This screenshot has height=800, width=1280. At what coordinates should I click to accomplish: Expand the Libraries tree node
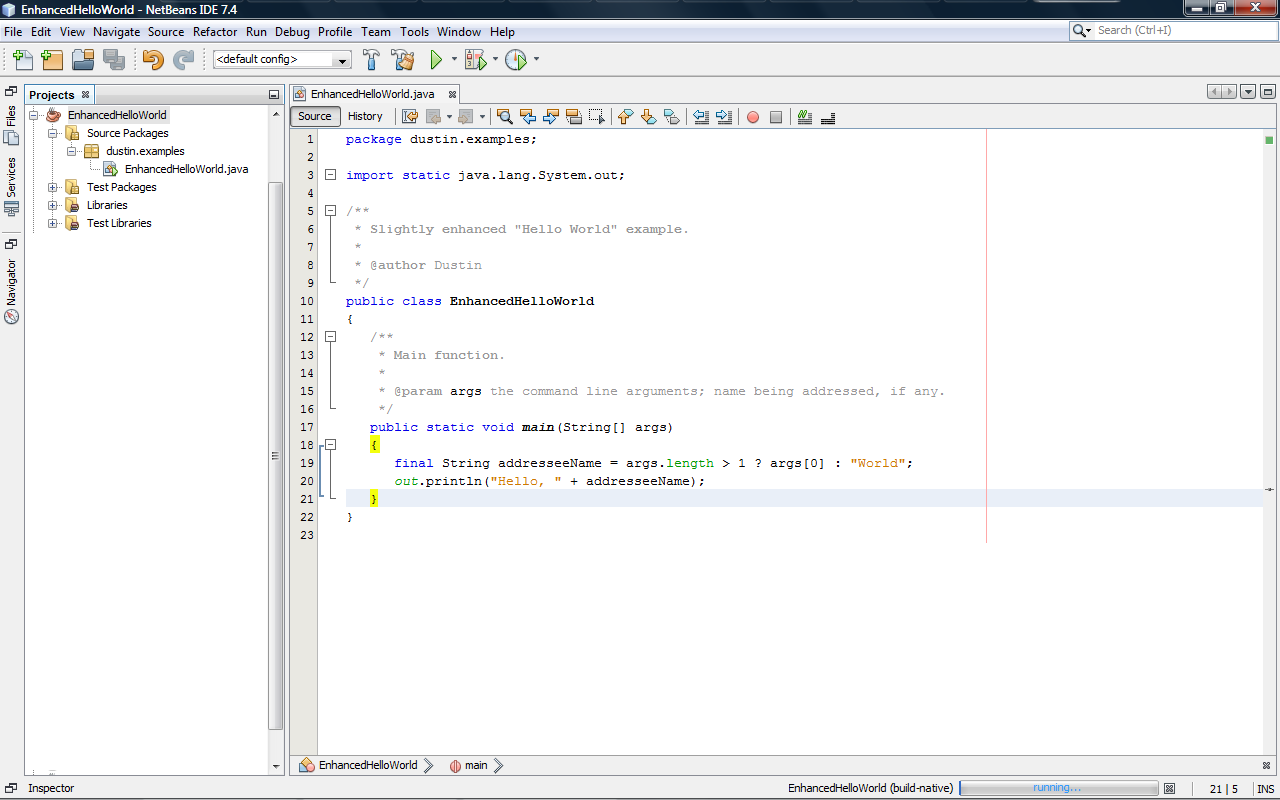pyautogui.click(x=52, y=205)
